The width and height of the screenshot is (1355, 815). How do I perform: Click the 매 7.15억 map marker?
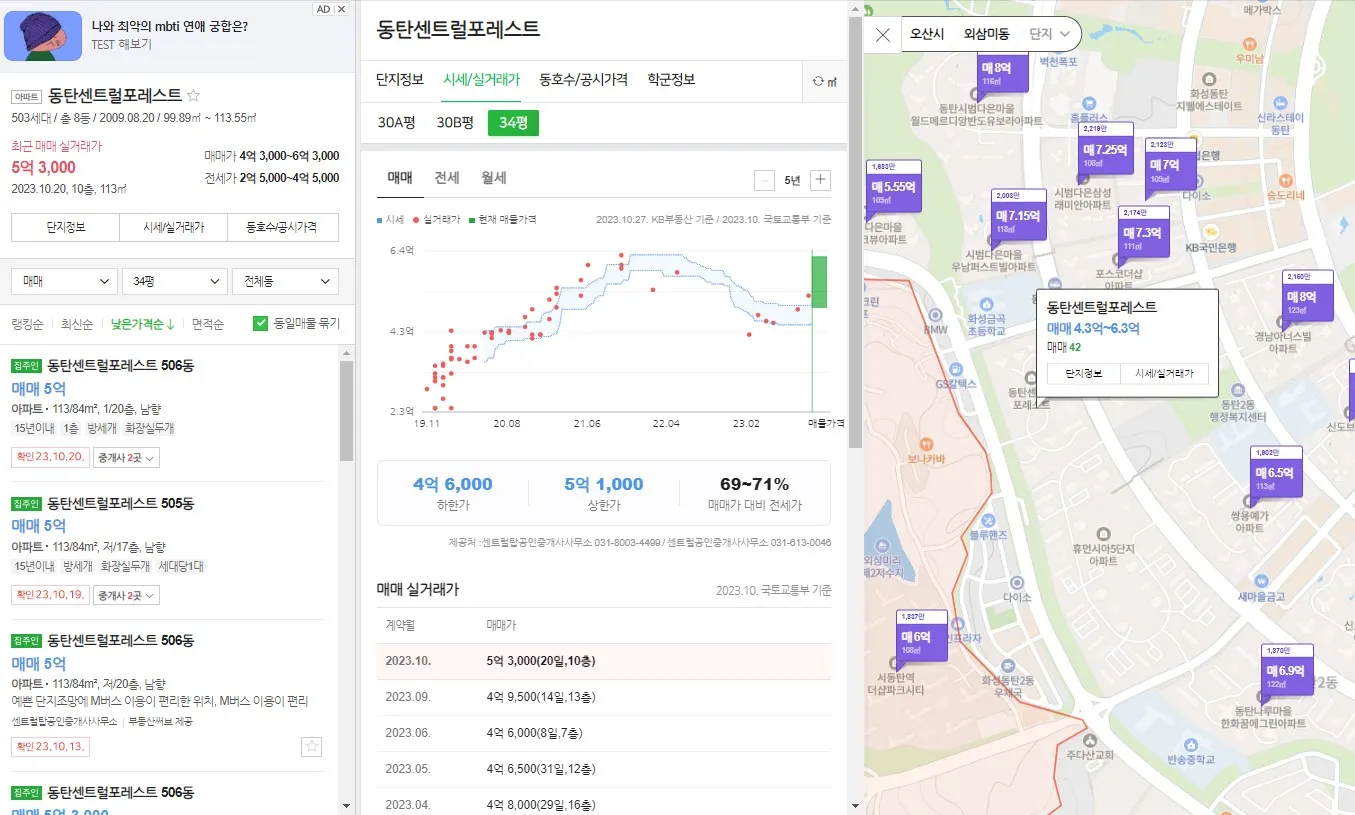point(1020,215)
